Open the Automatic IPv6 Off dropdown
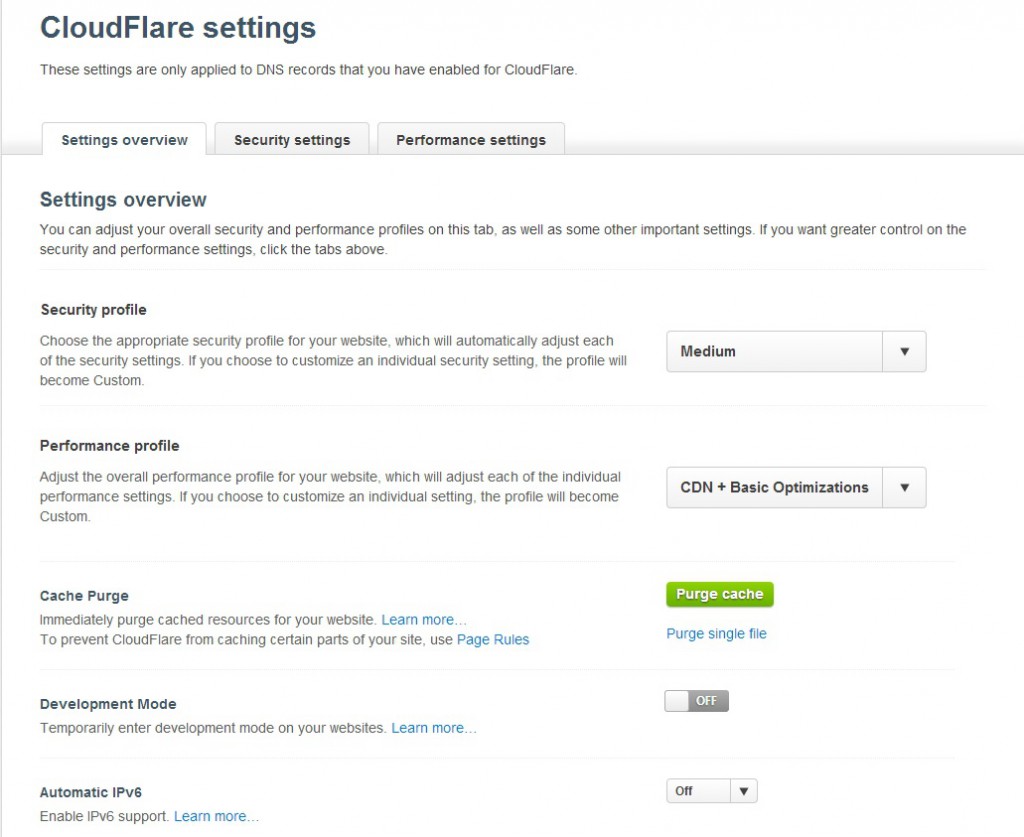Viewport: 1024px width, 837px height. (x=711, y=791)
